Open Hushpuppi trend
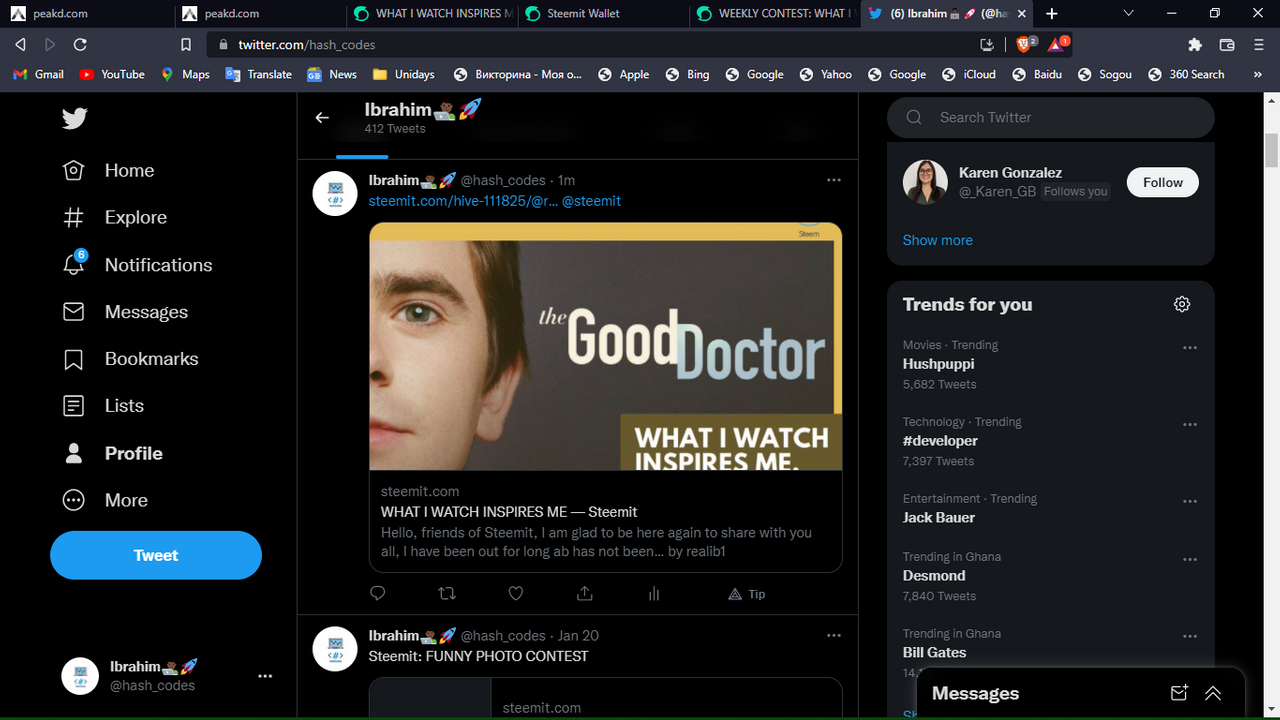 pyautogui.click(x=938, y=364)
